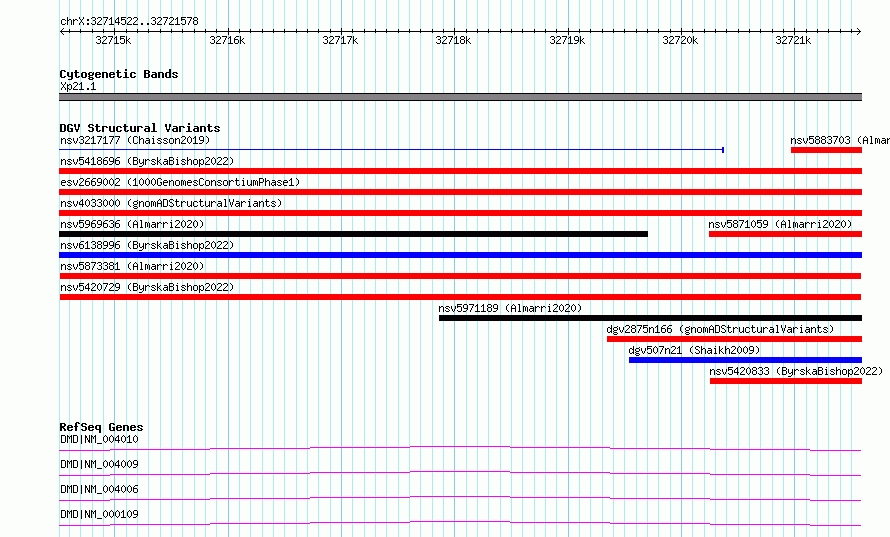Click the black nsv5971189 variant bar
Viewport: 890px width, 537px height.
click(x=650, y=318)
